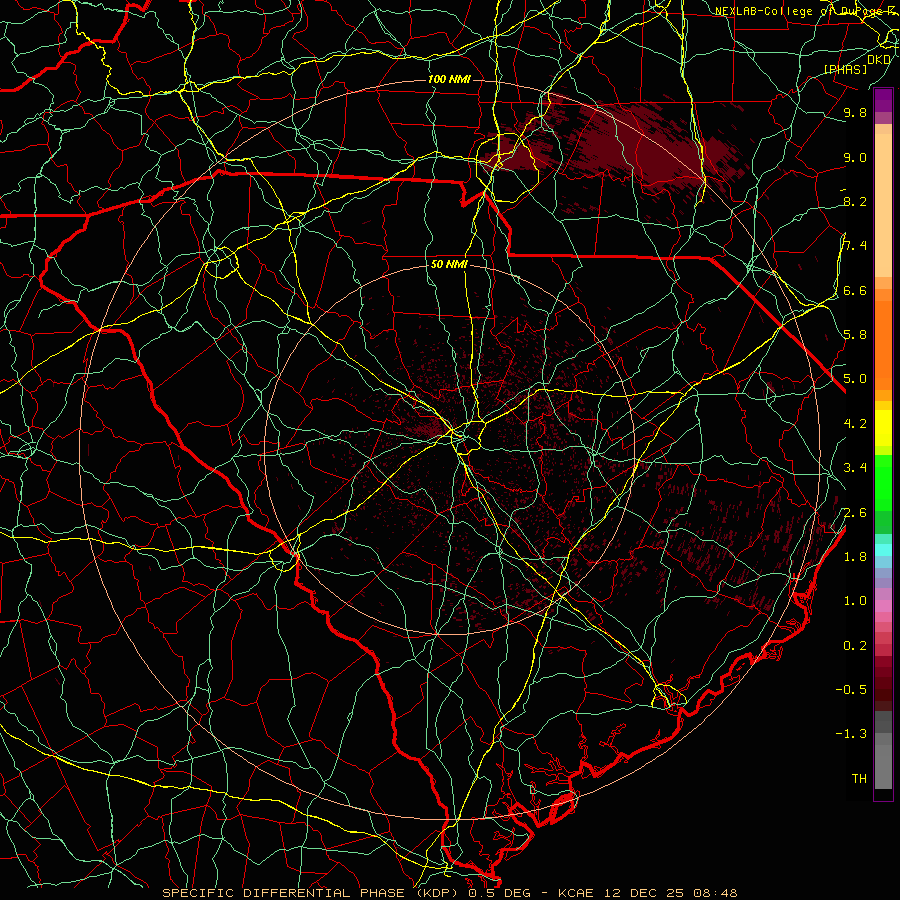This screenshot has width=900, height=900.
Task: Click the -1.3 colorbar value
Action: tap(851, 734)
